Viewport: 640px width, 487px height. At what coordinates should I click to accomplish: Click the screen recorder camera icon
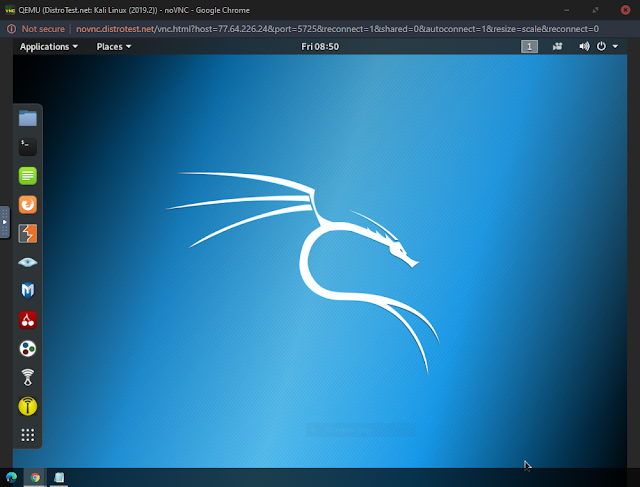[558, 47]
